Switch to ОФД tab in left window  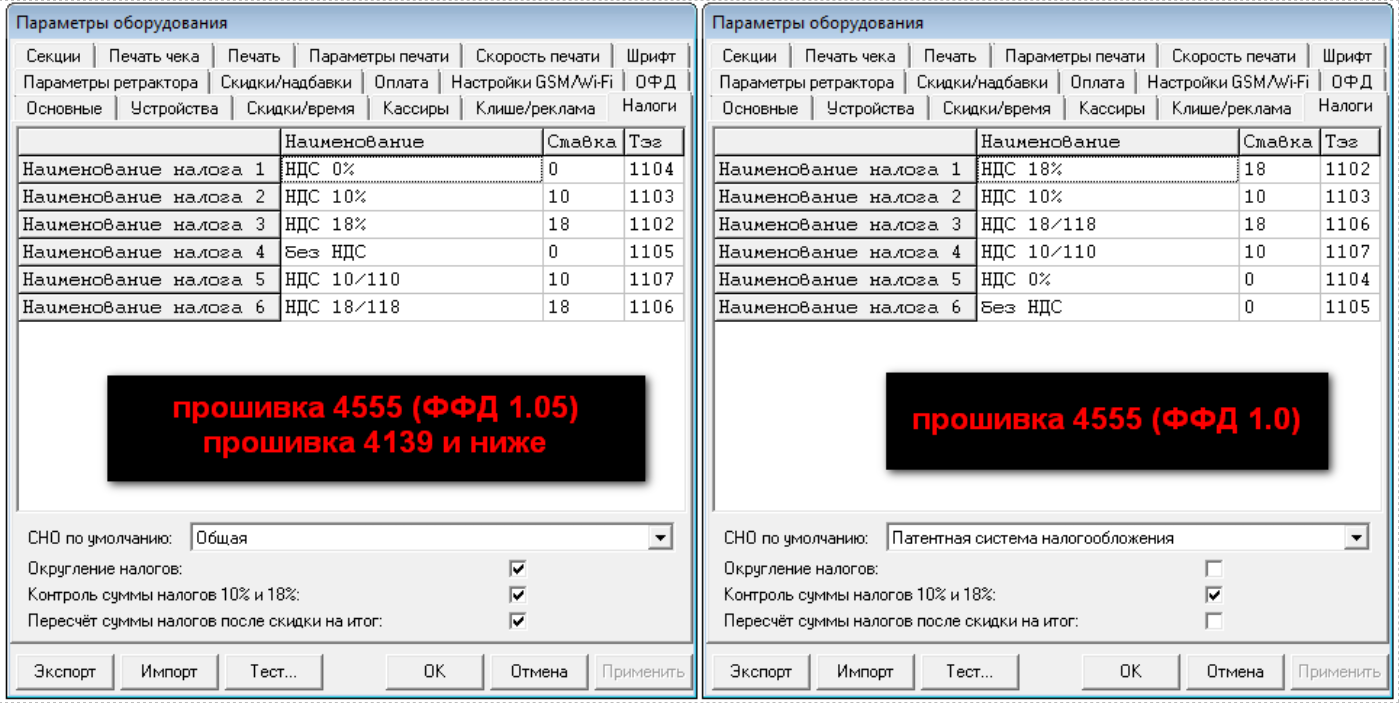(x=655, y=82)
